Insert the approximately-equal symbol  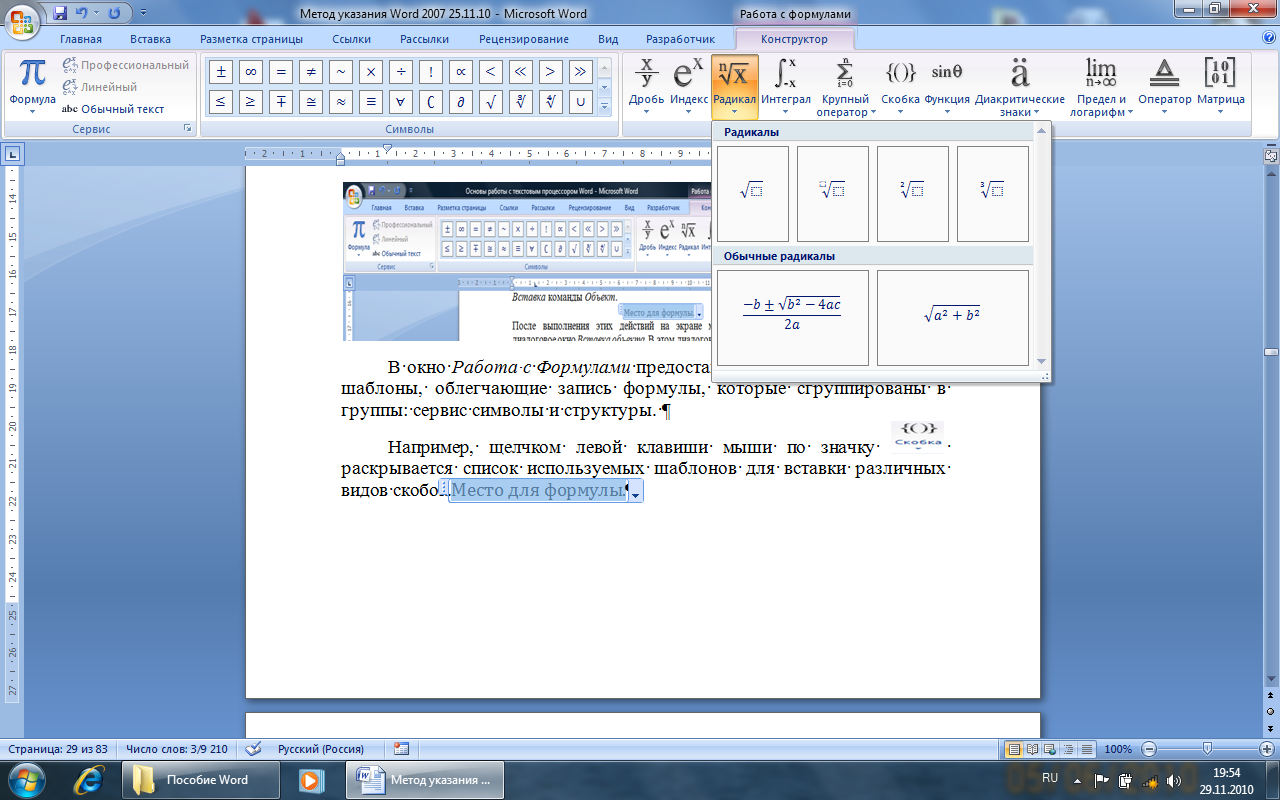point(341,102)
